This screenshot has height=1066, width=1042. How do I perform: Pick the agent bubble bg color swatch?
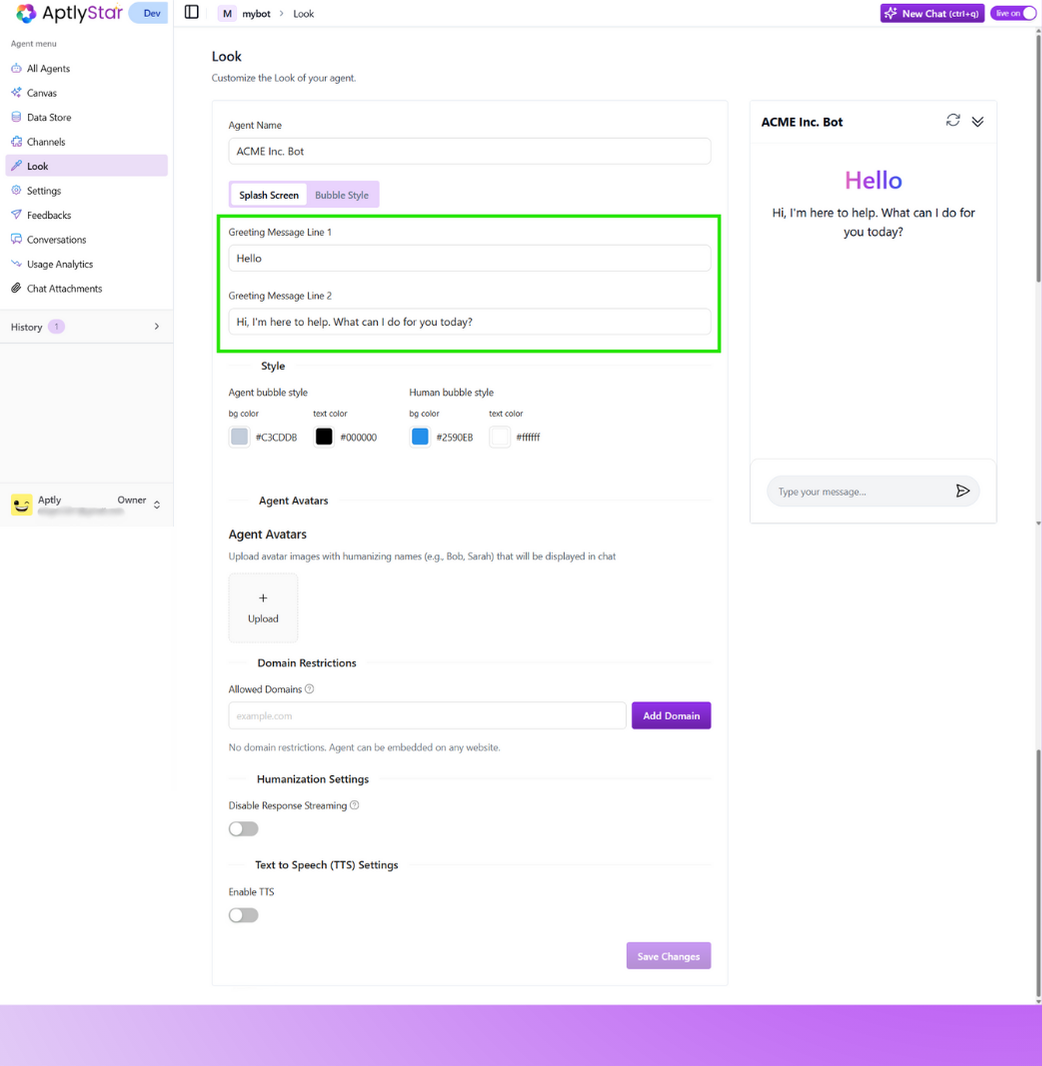pos(239,436)
